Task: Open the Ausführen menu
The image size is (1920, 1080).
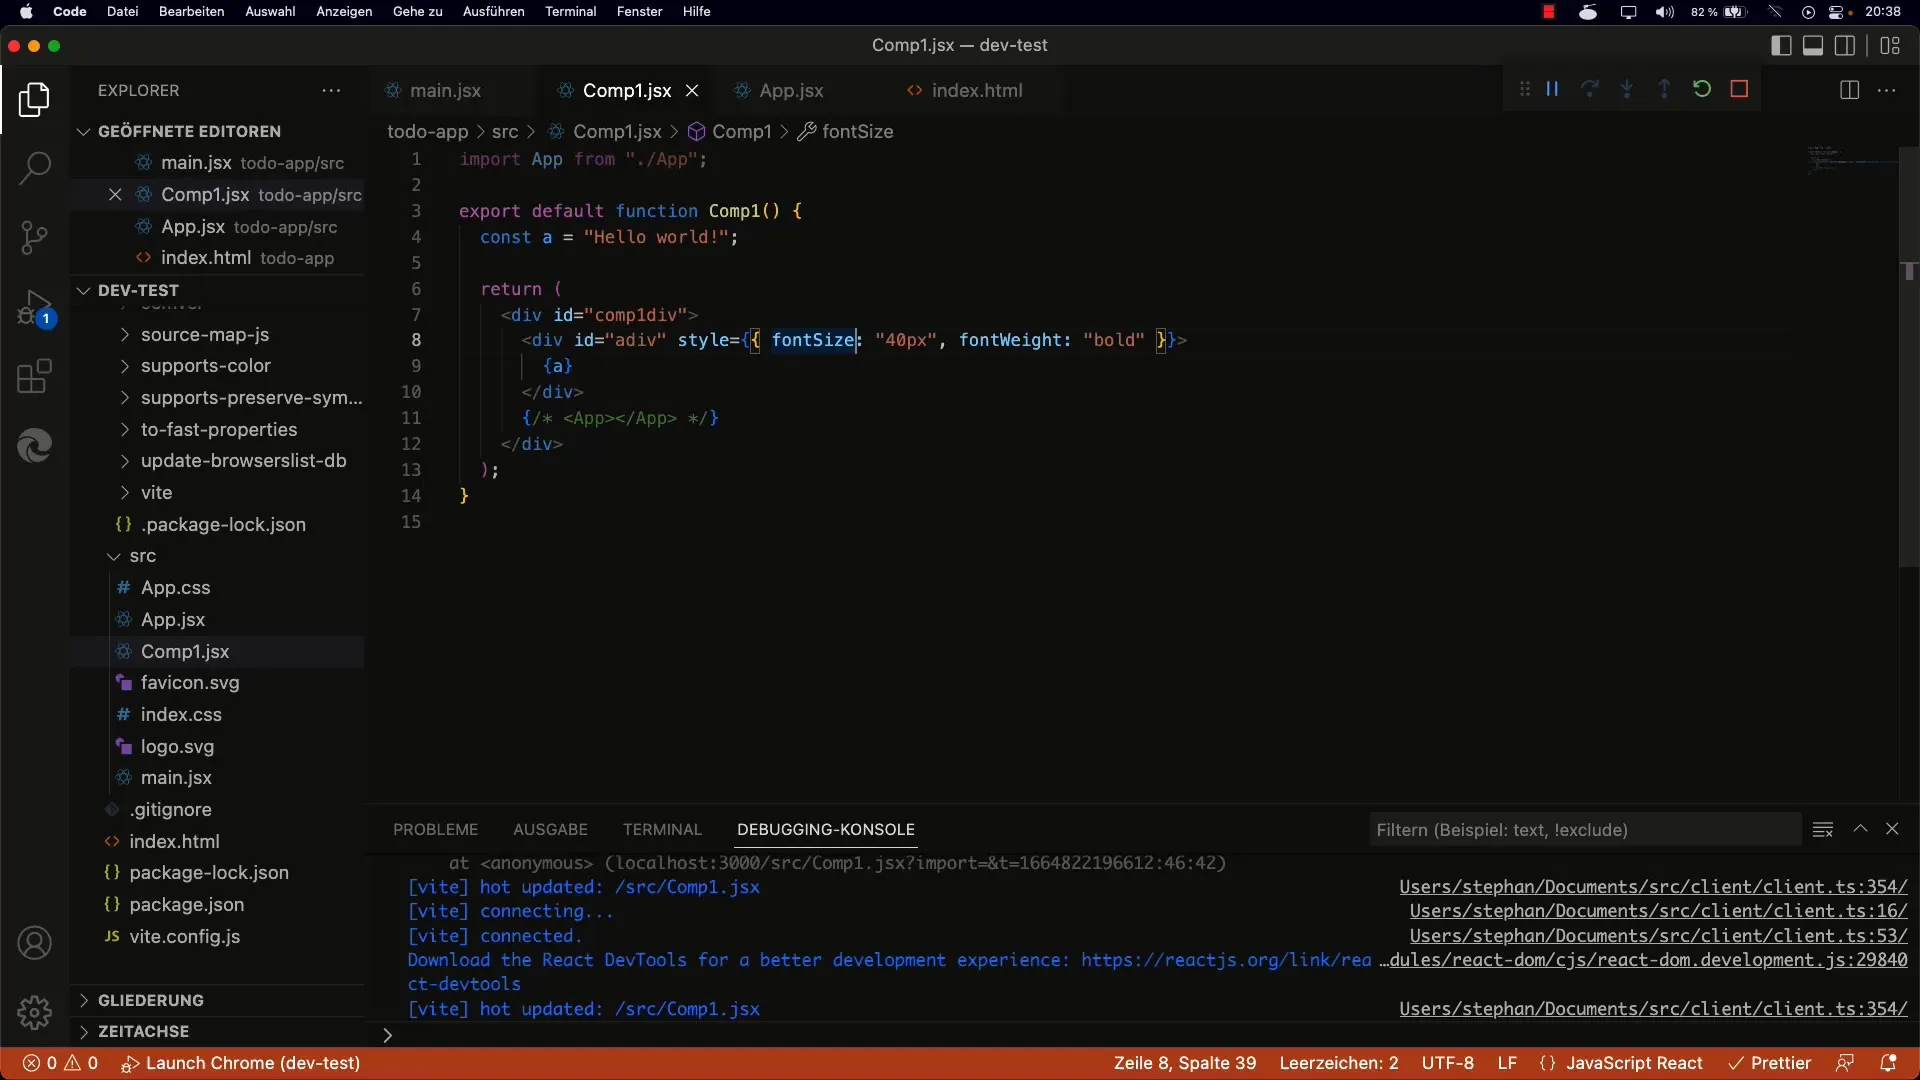Action: (x=493, y=11)
